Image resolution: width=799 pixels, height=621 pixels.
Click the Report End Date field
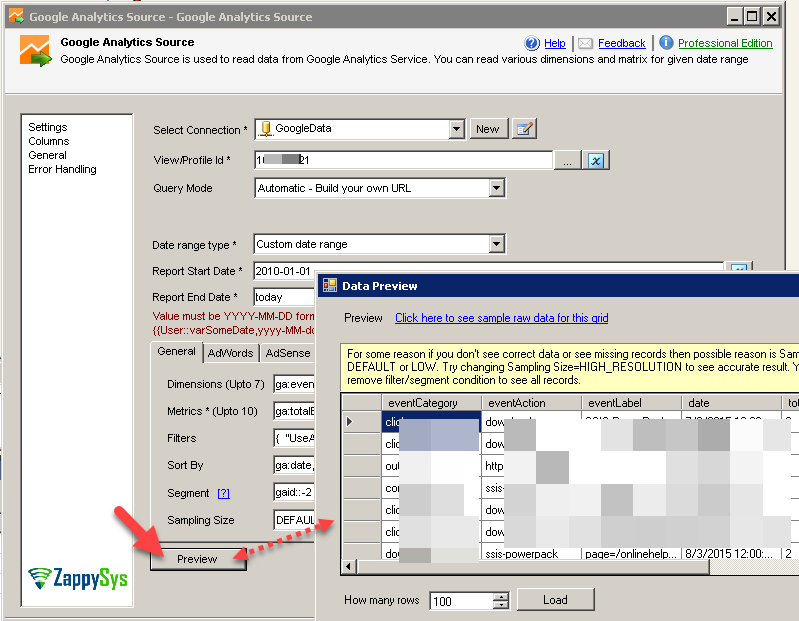coord(284,297)
